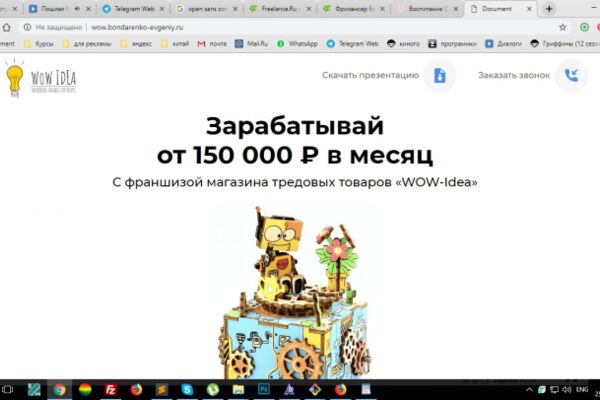
Task: Open the Курсы bookmark folder
Action: click(x=39, y=44)
